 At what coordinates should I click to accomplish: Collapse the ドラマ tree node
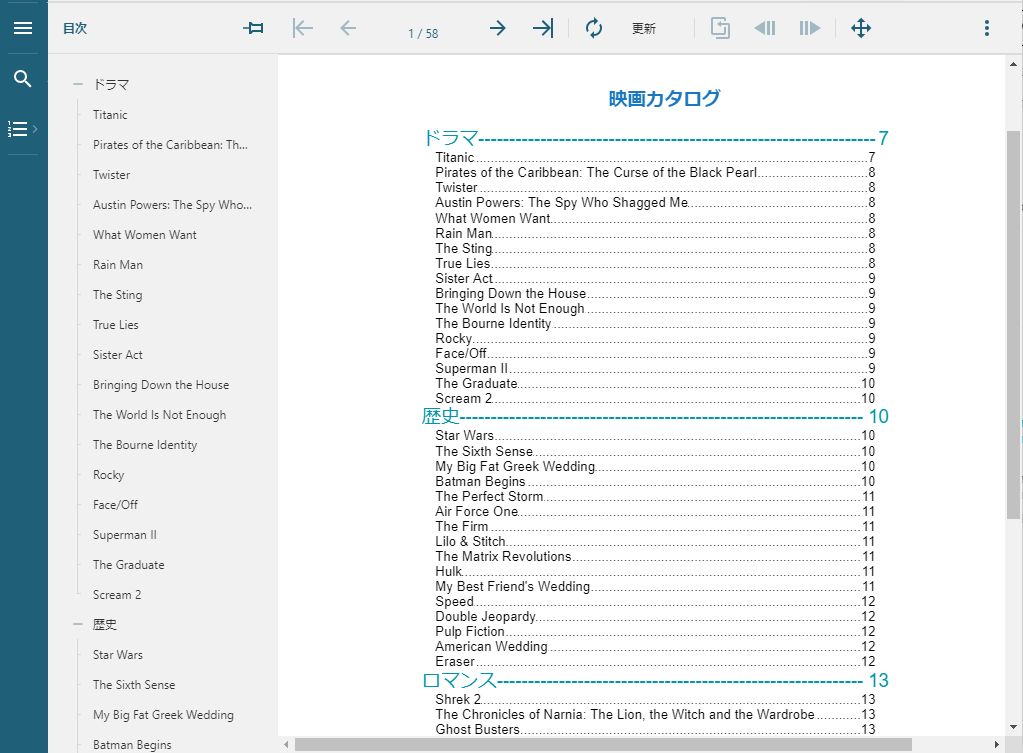click(78, 85)
